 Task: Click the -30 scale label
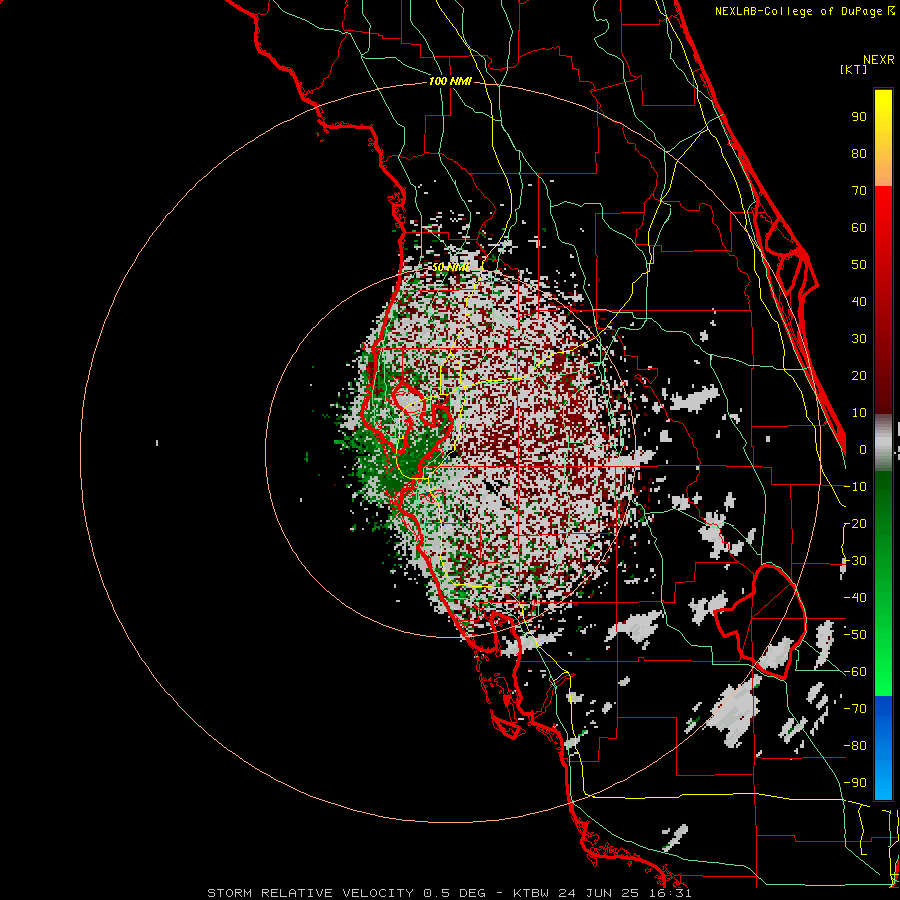pos(856,561)
